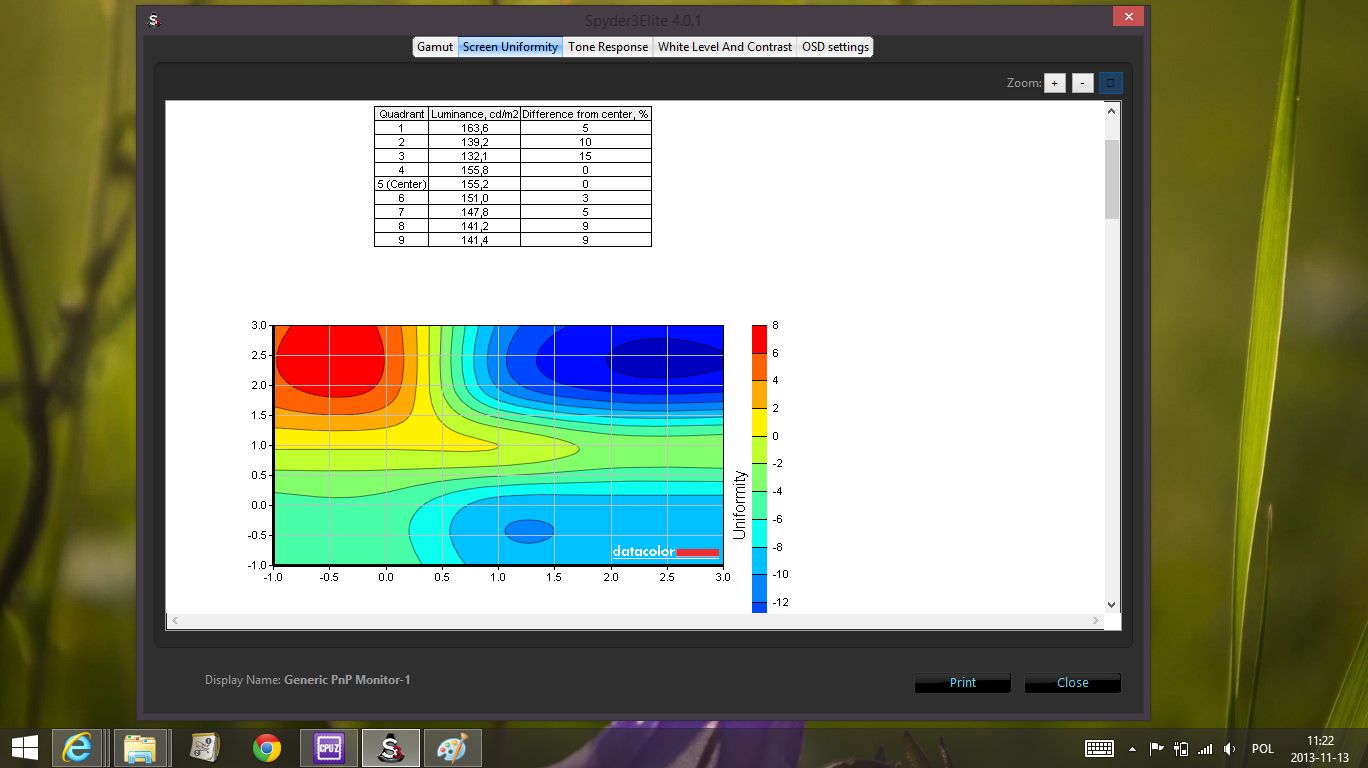Zoom in using the plus button
Screen dimensions: 1368x768
(1055, 83)
